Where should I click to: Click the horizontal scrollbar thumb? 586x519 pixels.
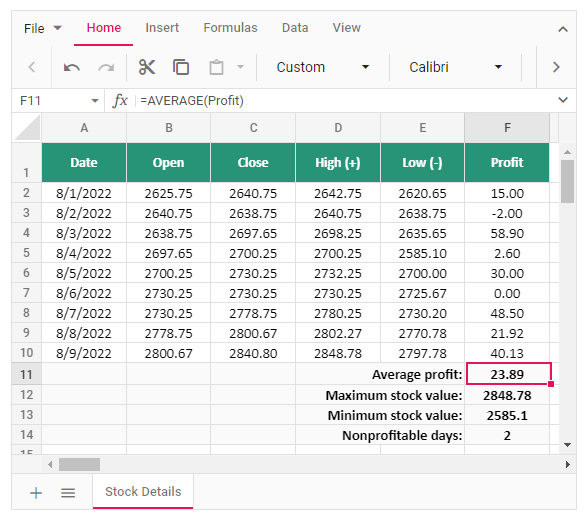(80, 464)
